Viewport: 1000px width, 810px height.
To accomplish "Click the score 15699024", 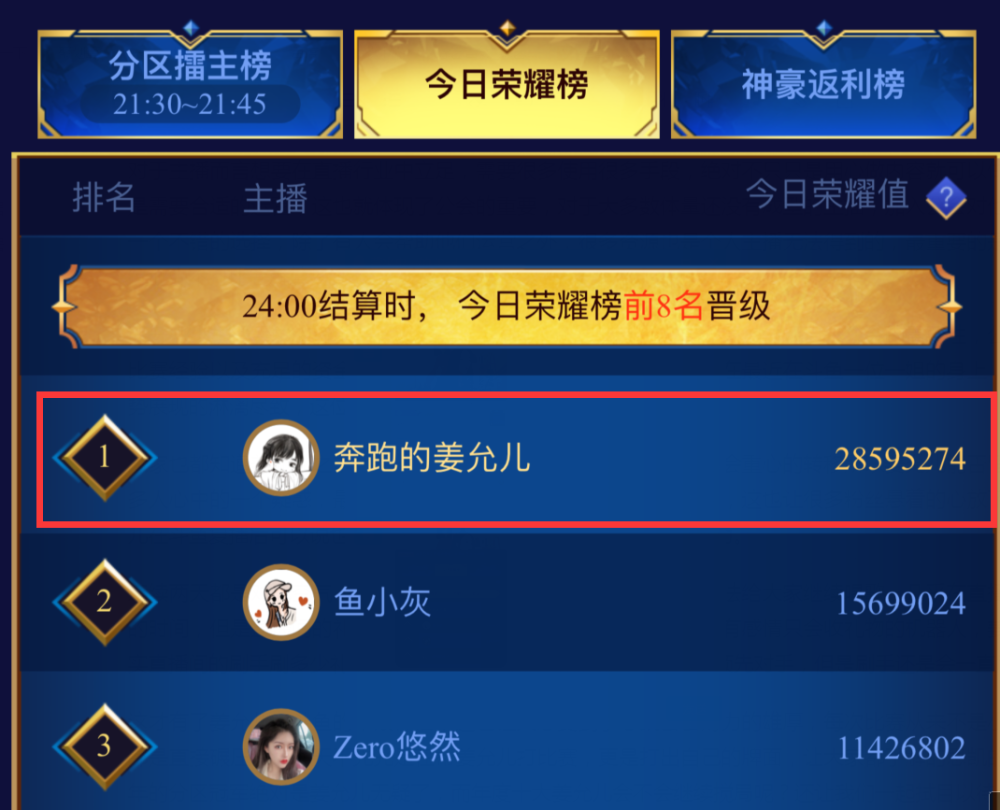I will [x=901, y=603].
